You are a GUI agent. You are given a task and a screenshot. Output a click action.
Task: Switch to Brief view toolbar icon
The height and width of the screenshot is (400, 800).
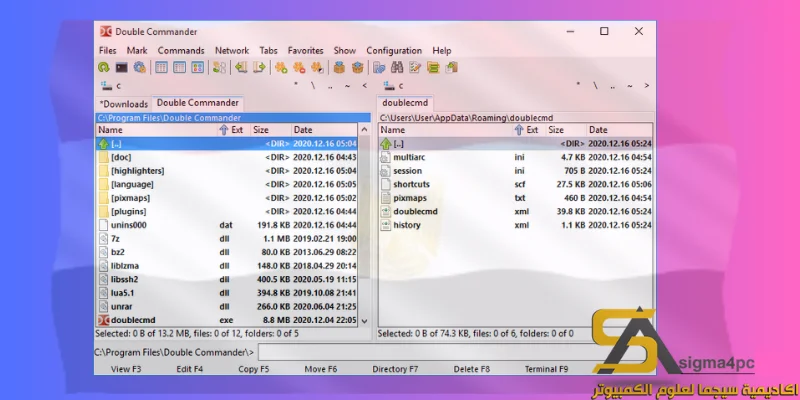[161, 67]
